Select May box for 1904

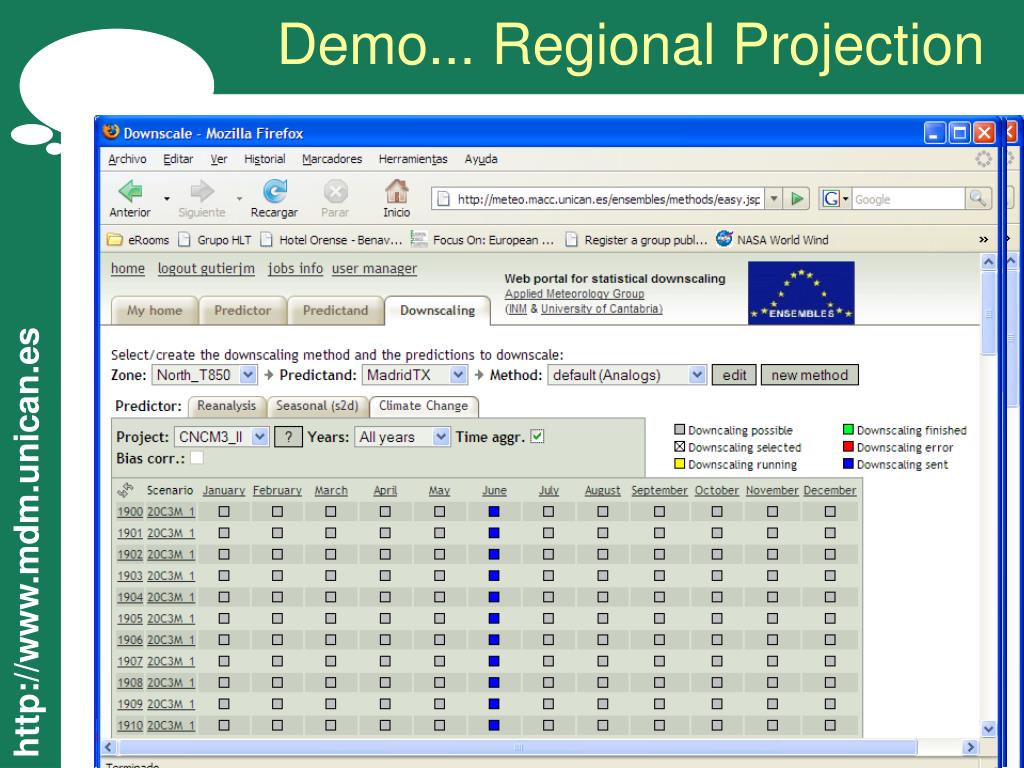tap(440, 597)
